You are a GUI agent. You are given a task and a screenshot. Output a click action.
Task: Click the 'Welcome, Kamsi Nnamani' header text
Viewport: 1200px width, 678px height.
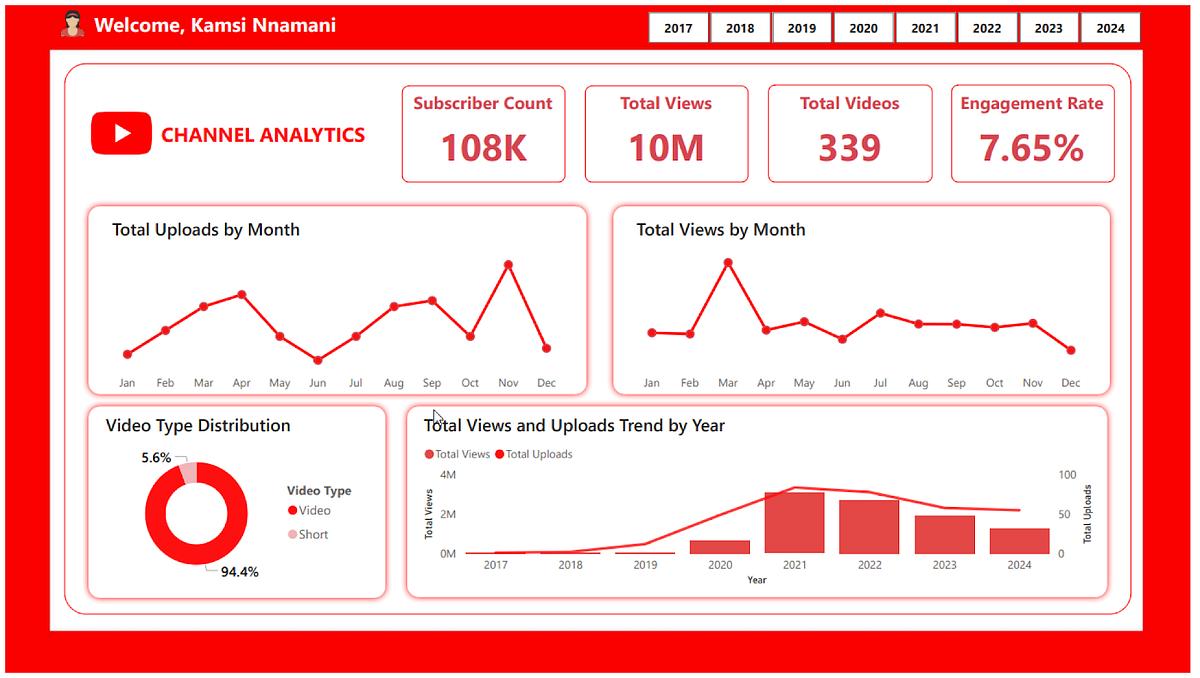point(215,25)
